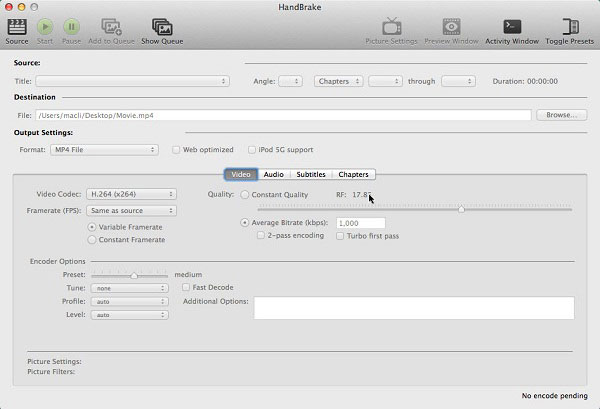Open the Level dropdown

tap(129, 315)
